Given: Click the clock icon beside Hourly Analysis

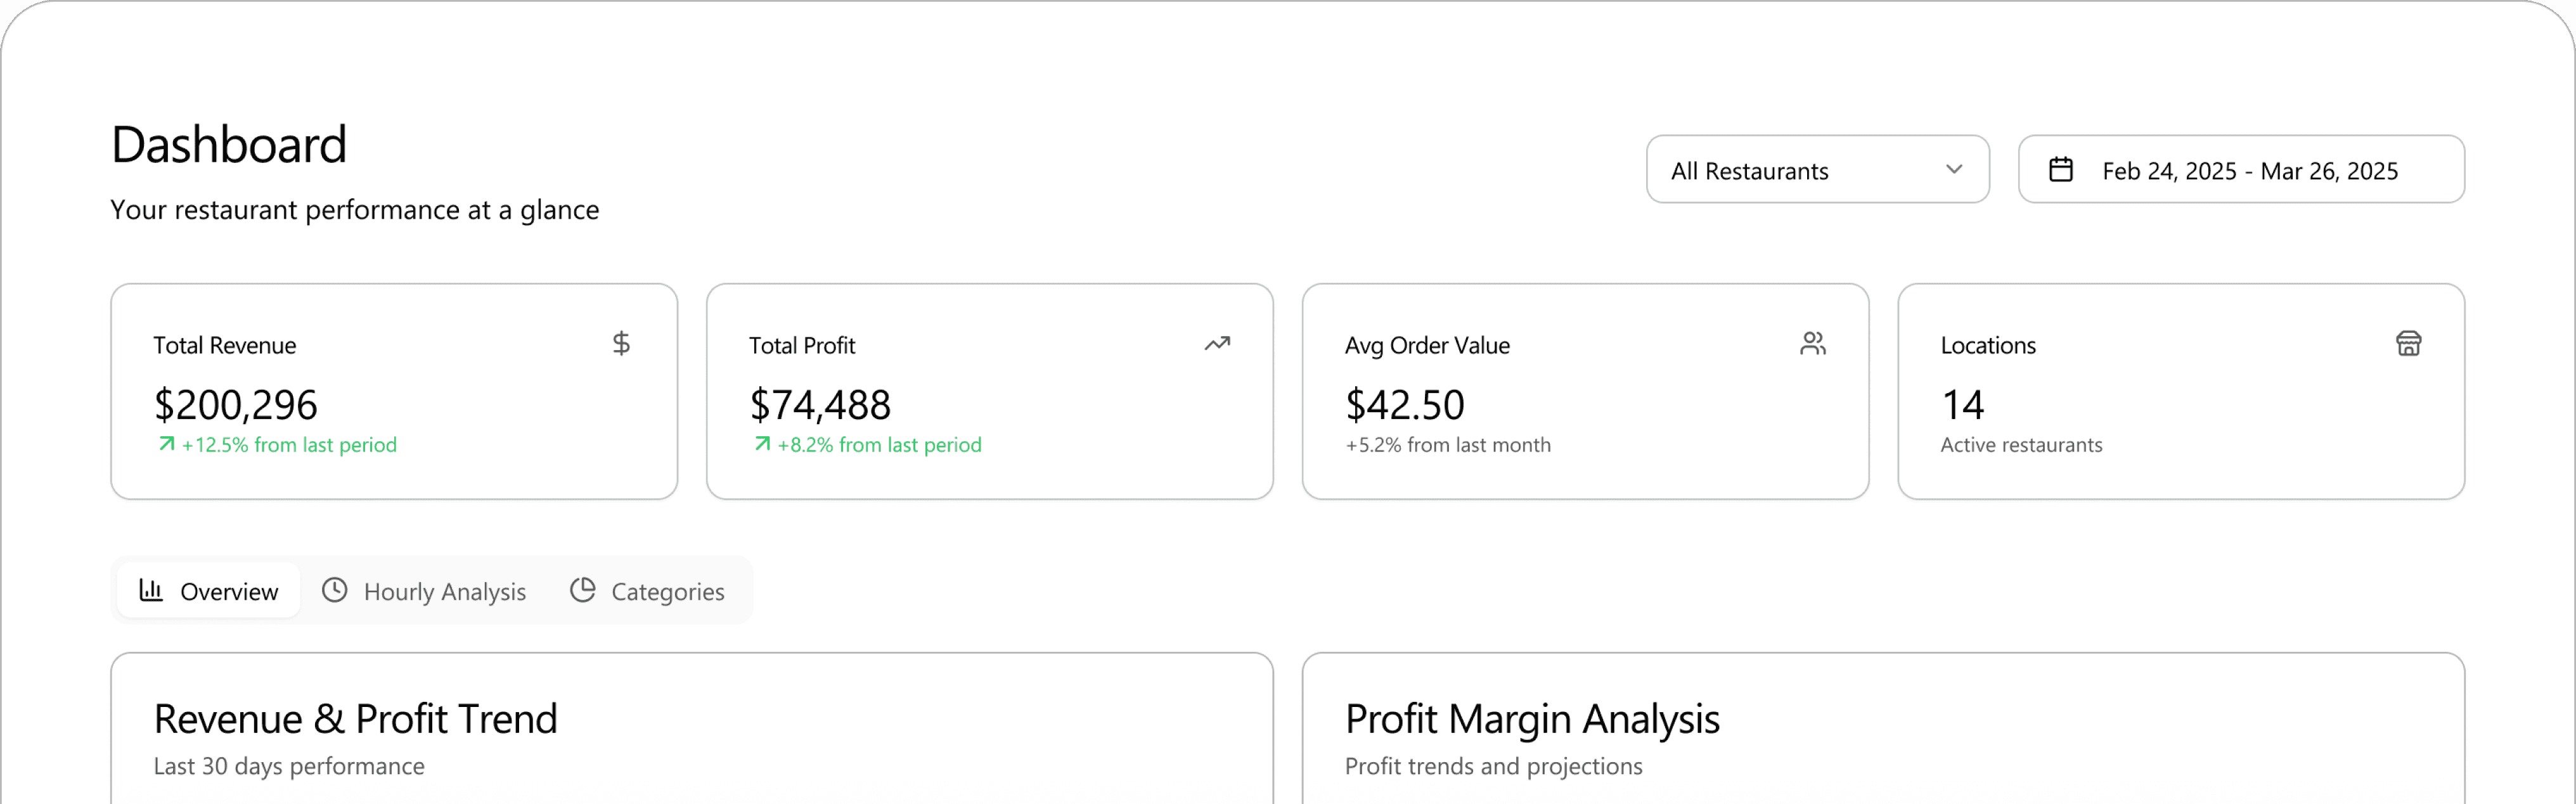Looking at the screenshot, I should pos(335,590).
